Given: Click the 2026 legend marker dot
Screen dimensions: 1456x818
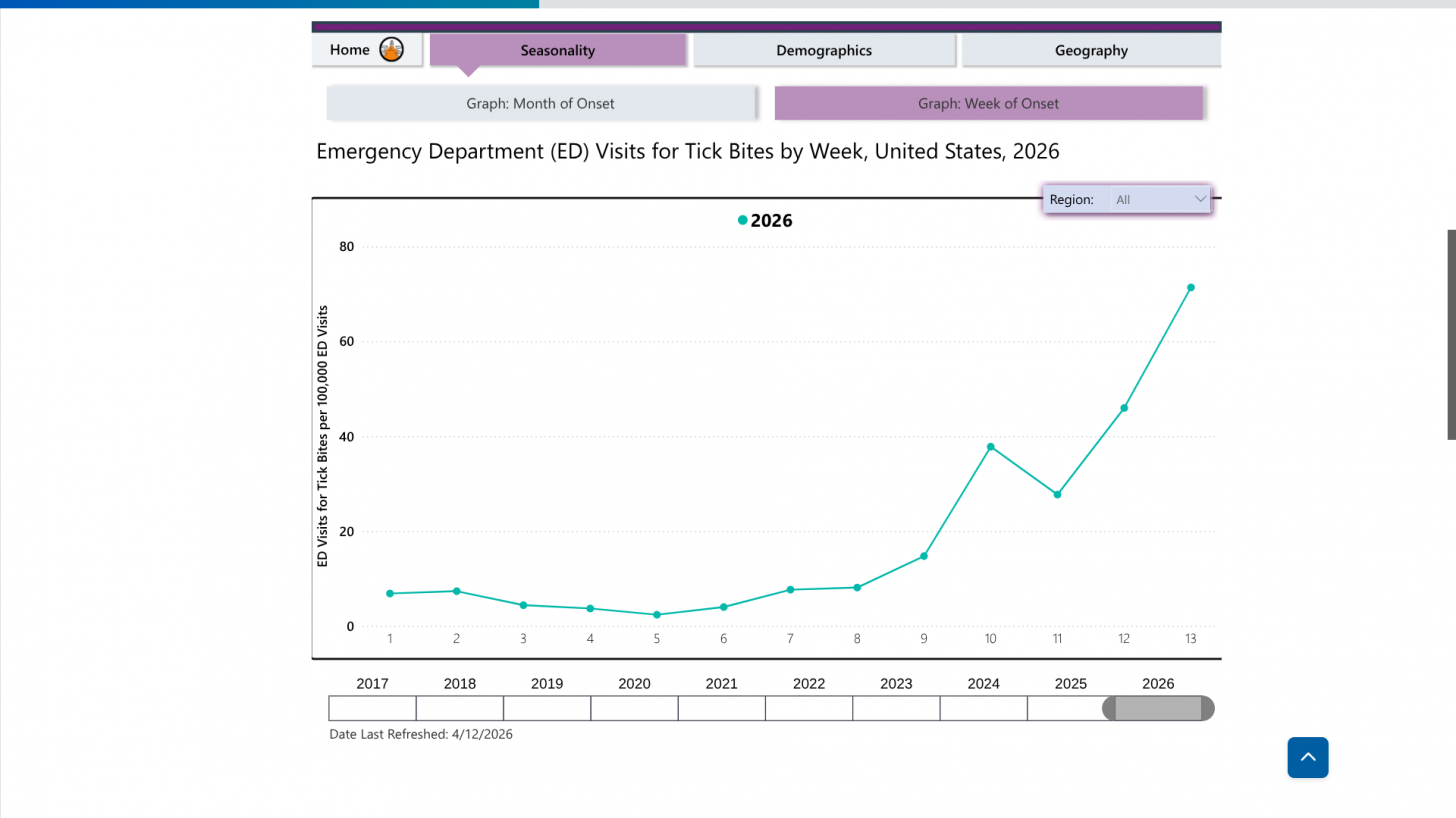Looking at the screenshot, I should [742, 221].
